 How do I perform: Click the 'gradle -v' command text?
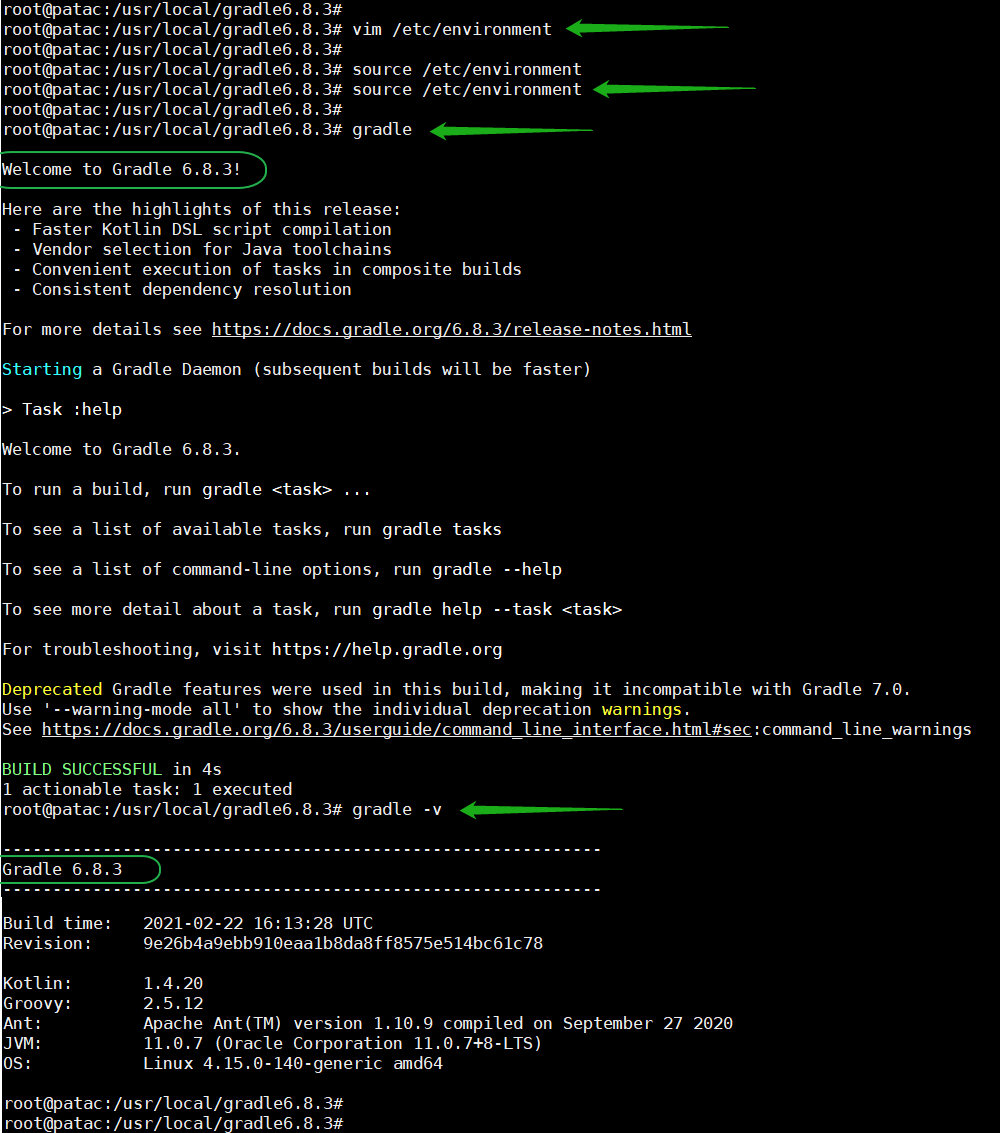click(x=397, y=810)
